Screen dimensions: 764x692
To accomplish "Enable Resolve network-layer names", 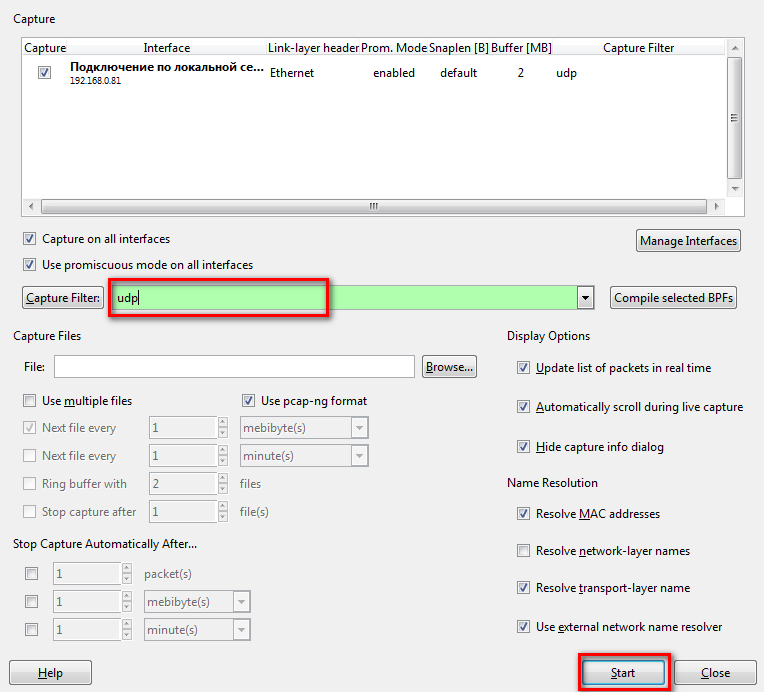I will click(x=523, y=551).
